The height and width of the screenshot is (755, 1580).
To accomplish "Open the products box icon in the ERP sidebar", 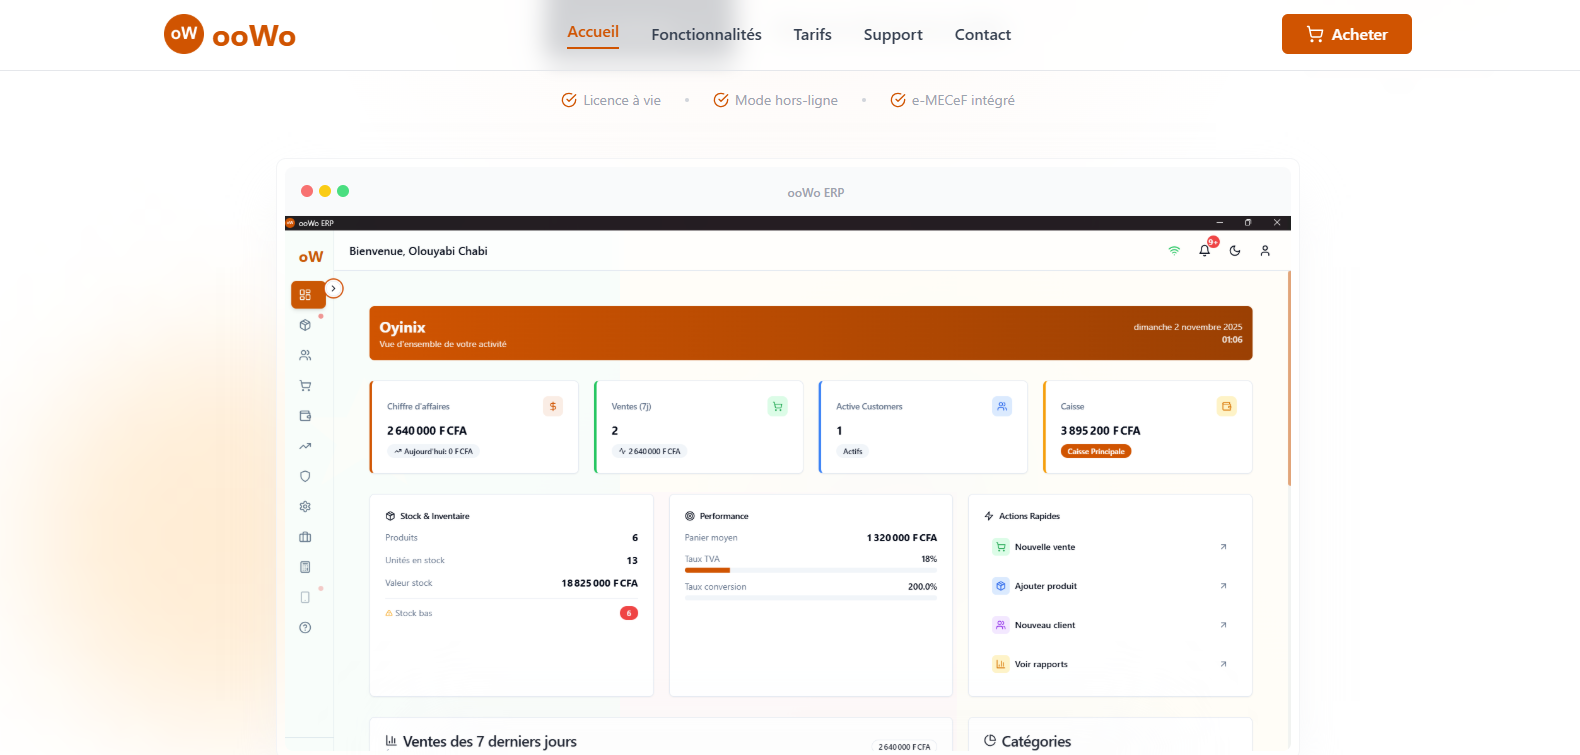I will [305, 325].
